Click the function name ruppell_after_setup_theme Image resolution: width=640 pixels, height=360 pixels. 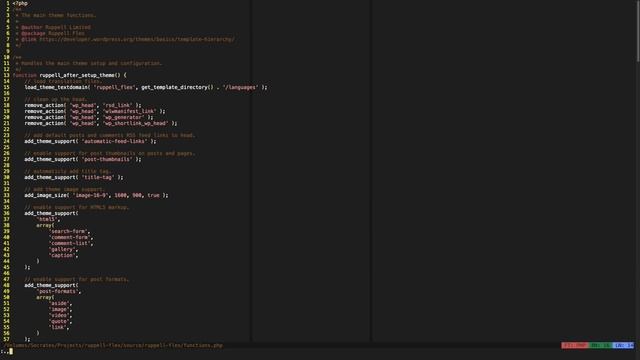tap(77, 75)
